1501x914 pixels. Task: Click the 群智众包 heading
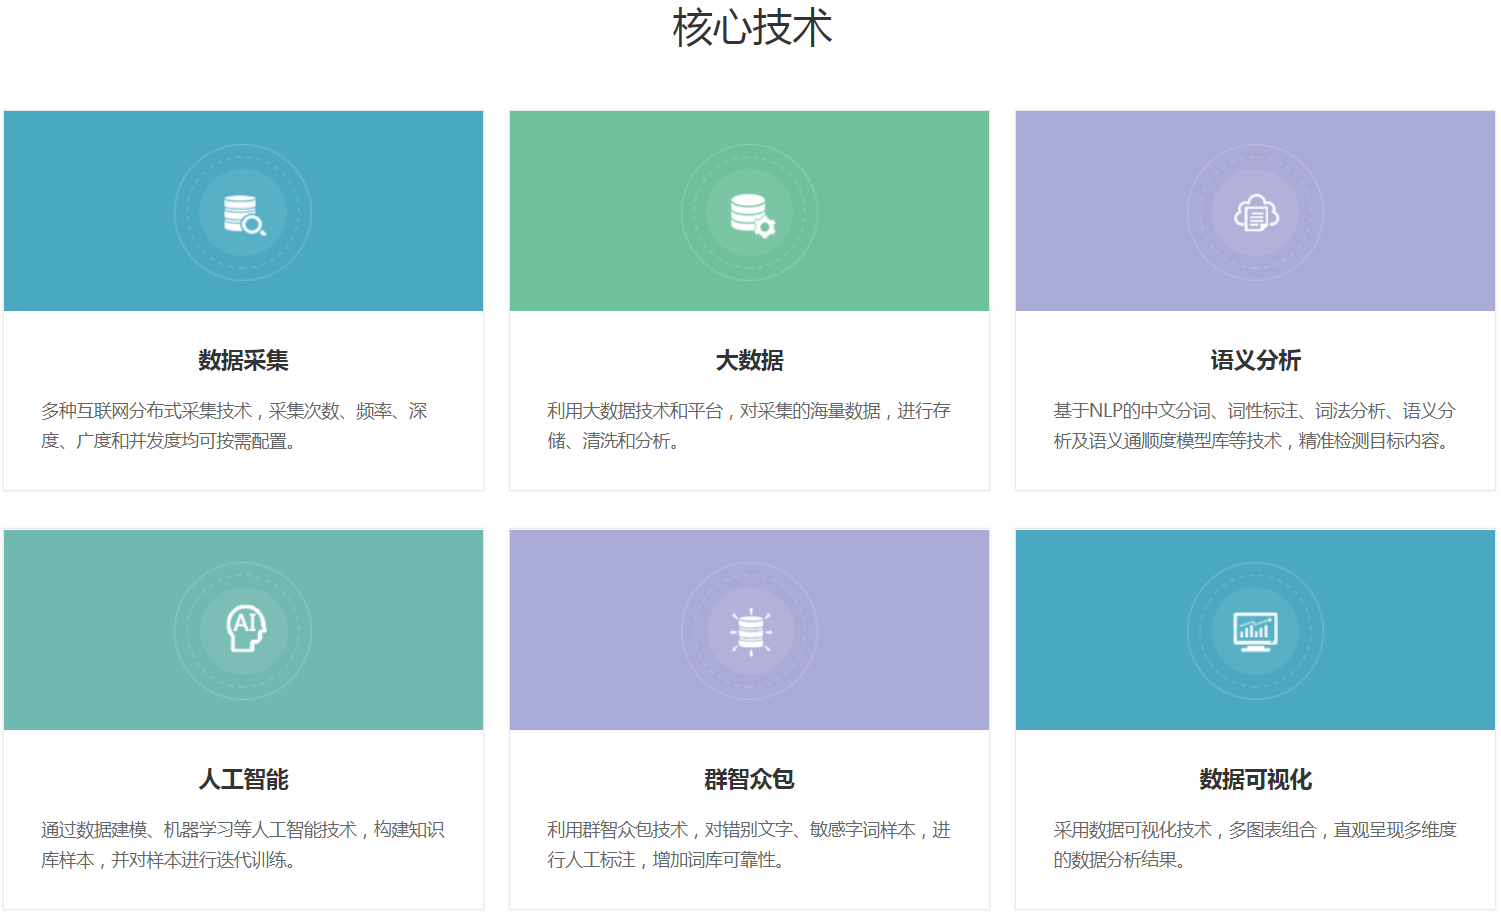point(749,779)
